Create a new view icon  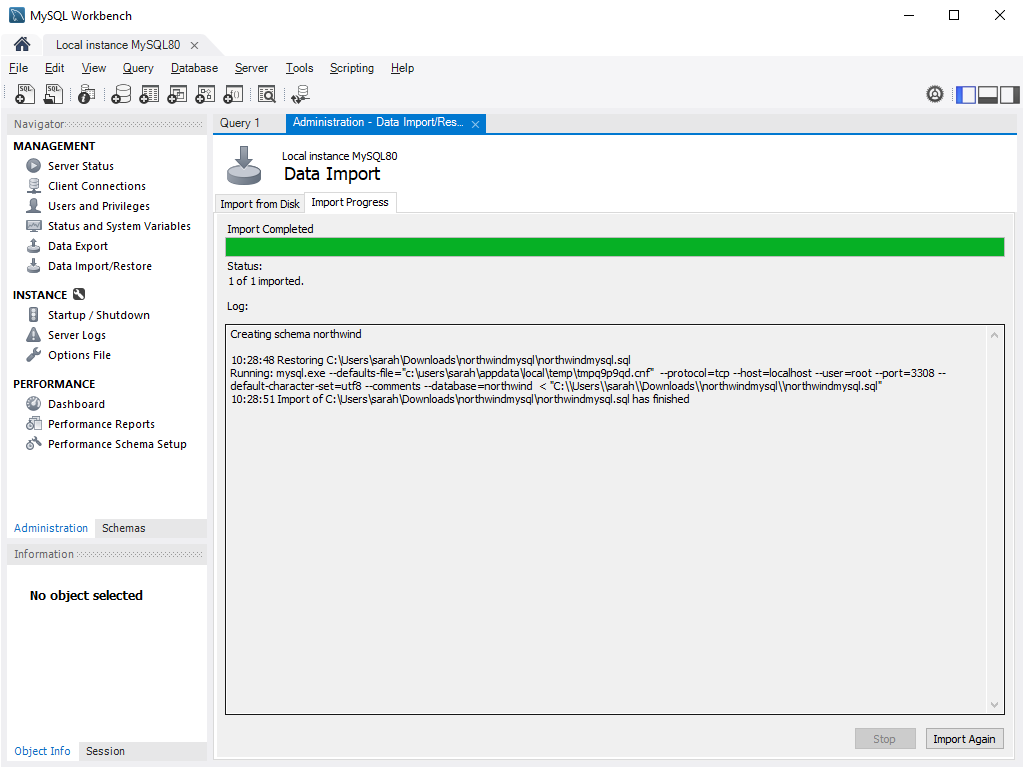pyautogui.click(x=177, y=95)
